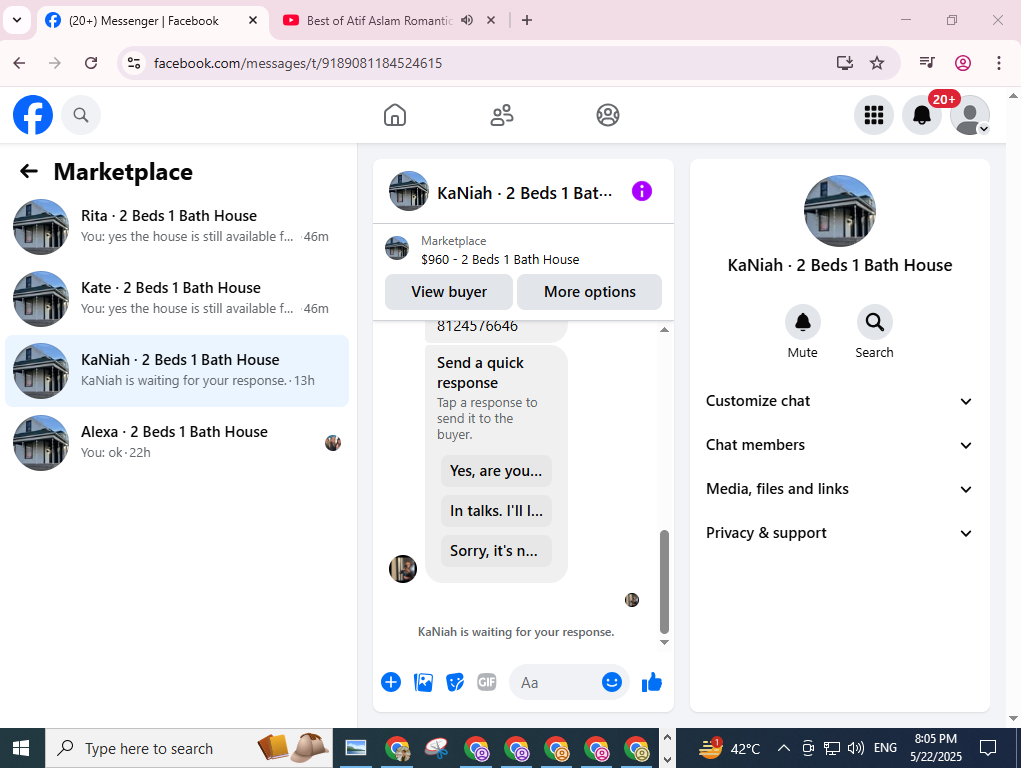
Task: Click the $960 - 2 Beds 1 Bath House listing
Action: coord(499,259)
